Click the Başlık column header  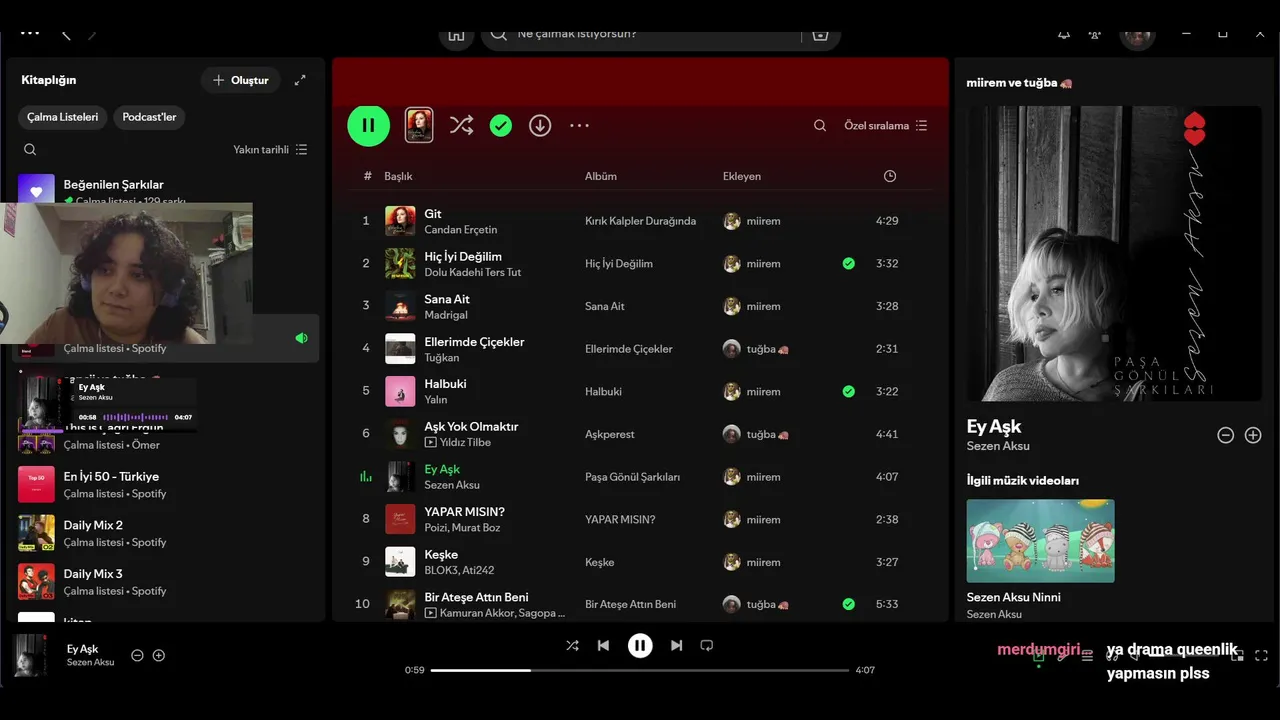pyautogui.click(x=398, y=176)
